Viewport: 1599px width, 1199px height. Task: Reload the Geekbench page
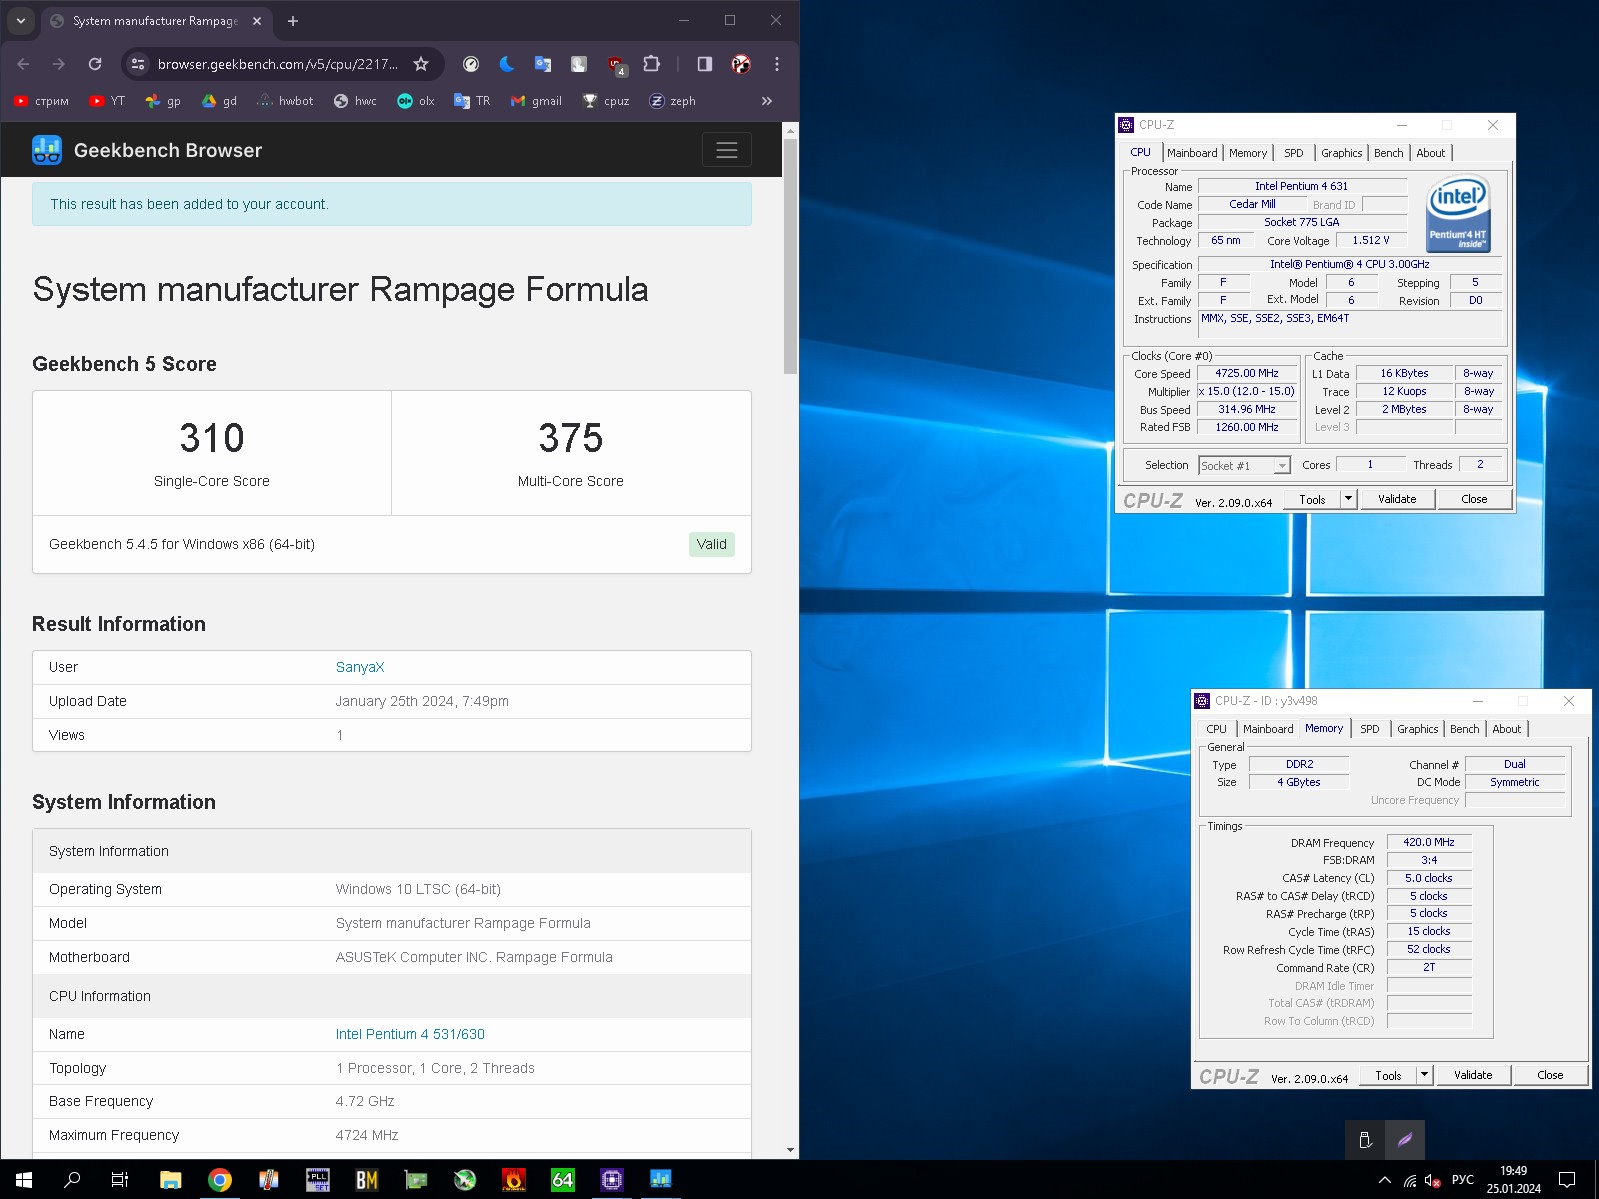pyautogui.click(x=95, y=64)
